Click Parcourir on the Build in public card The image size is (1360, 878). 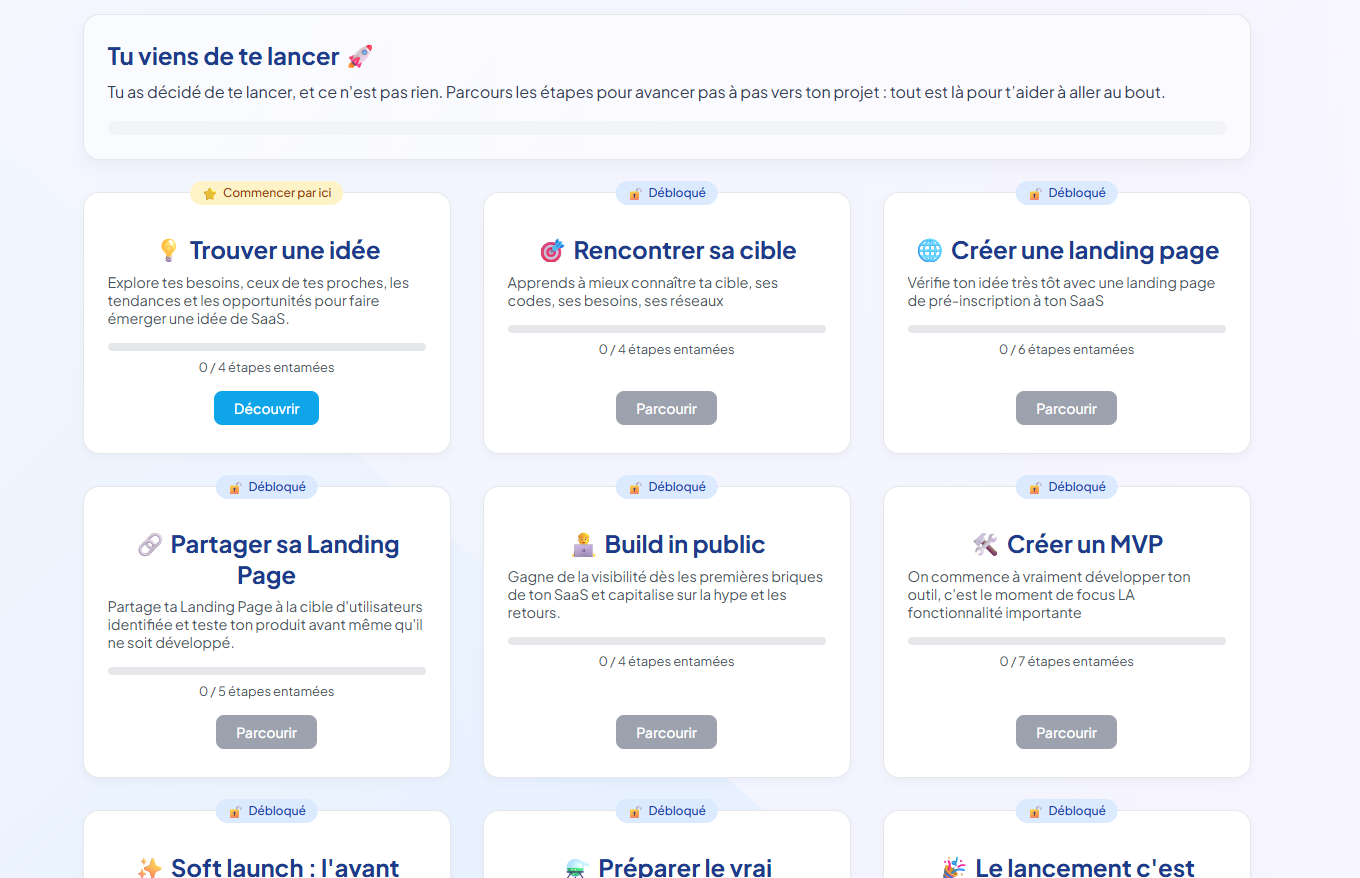coord(666,732)
